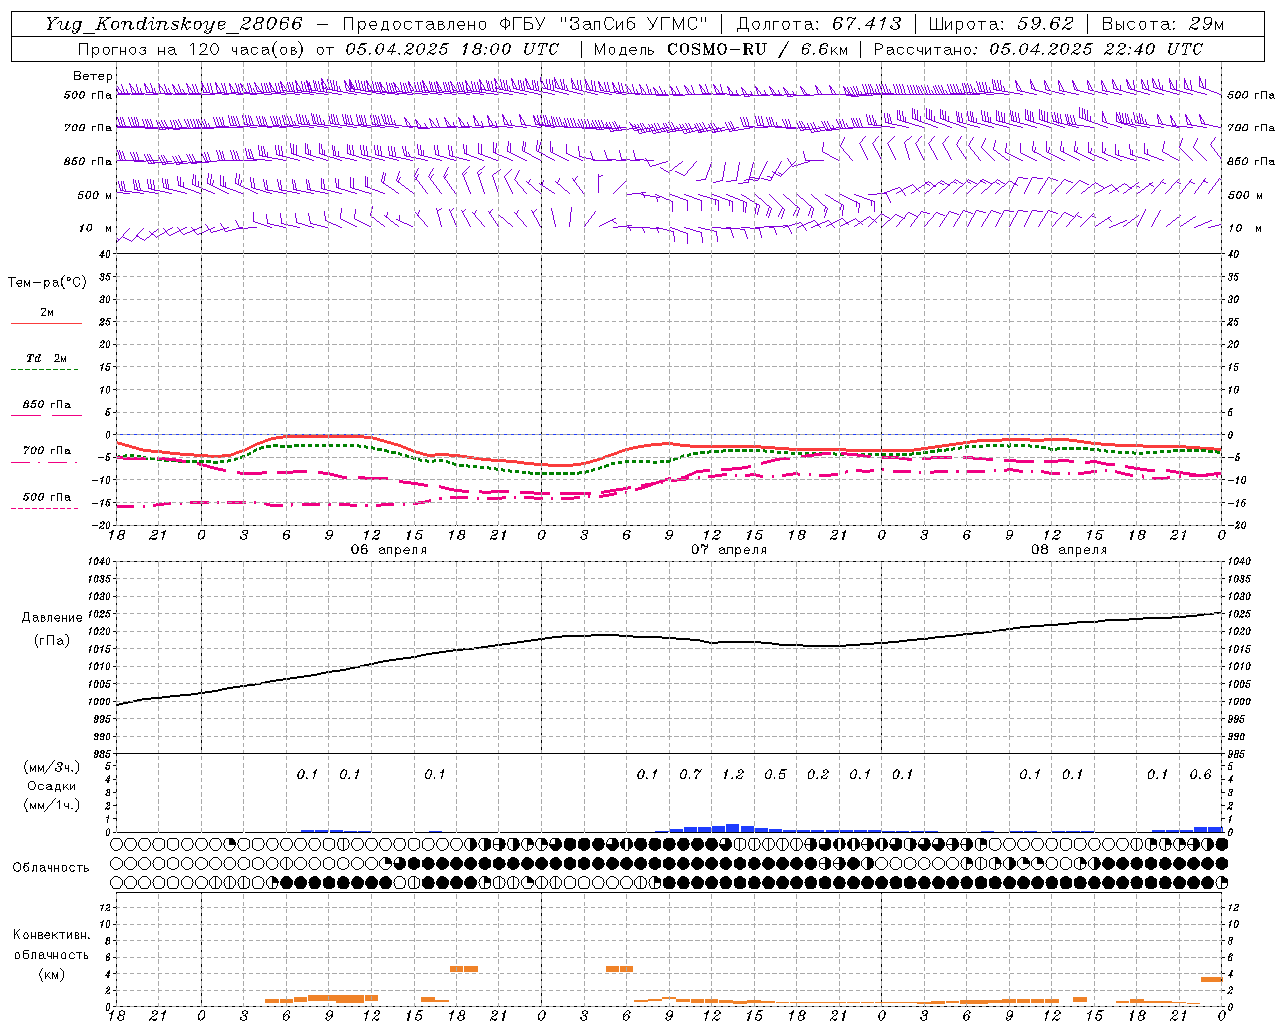Click the forecast start time 05.04.2025 18:00 UTC
1280x1024 pixels.
452,49
